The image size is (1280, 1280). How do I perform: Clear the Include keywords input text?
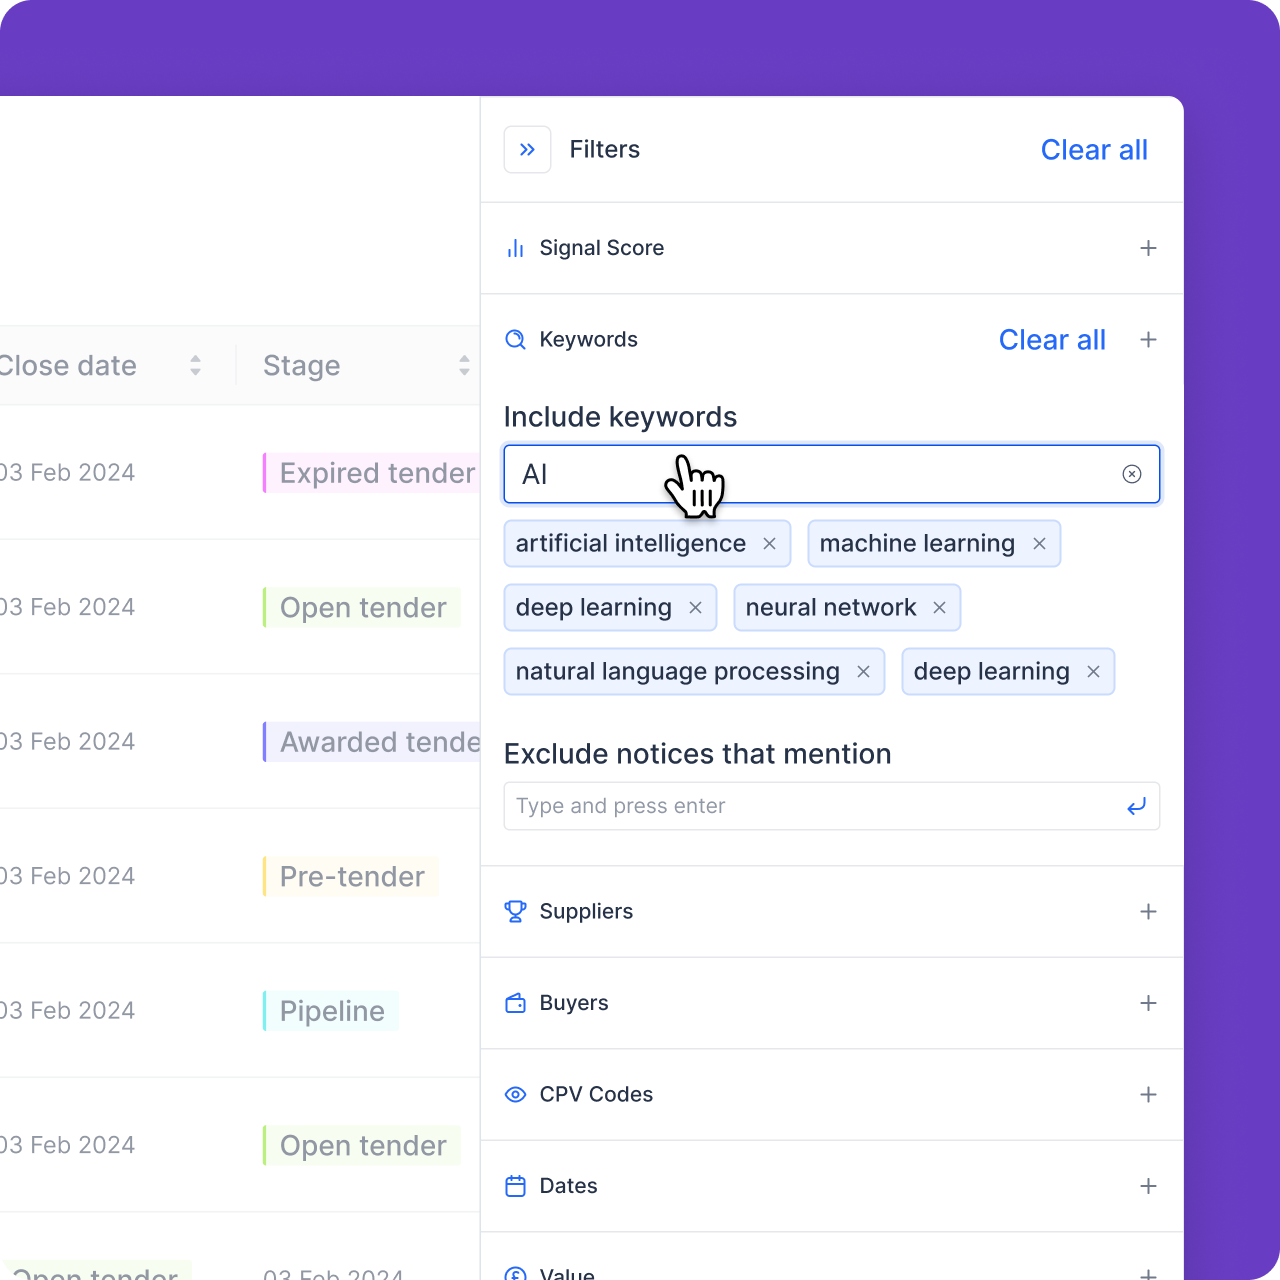[x=1132, y=474]
